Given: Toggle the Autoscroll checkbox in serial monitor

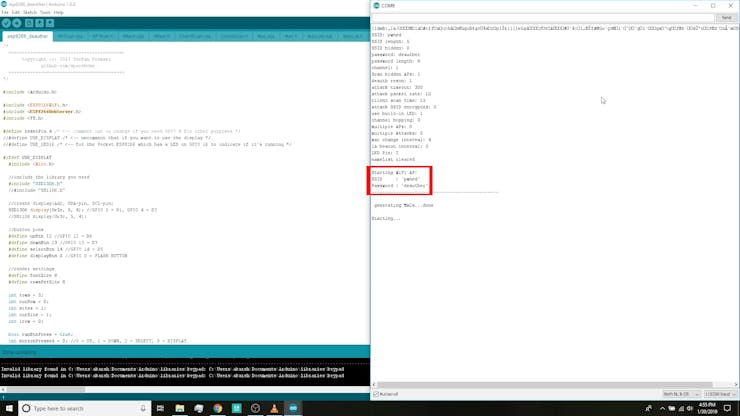Looking at the screenshot, I should tap(376, 394).
